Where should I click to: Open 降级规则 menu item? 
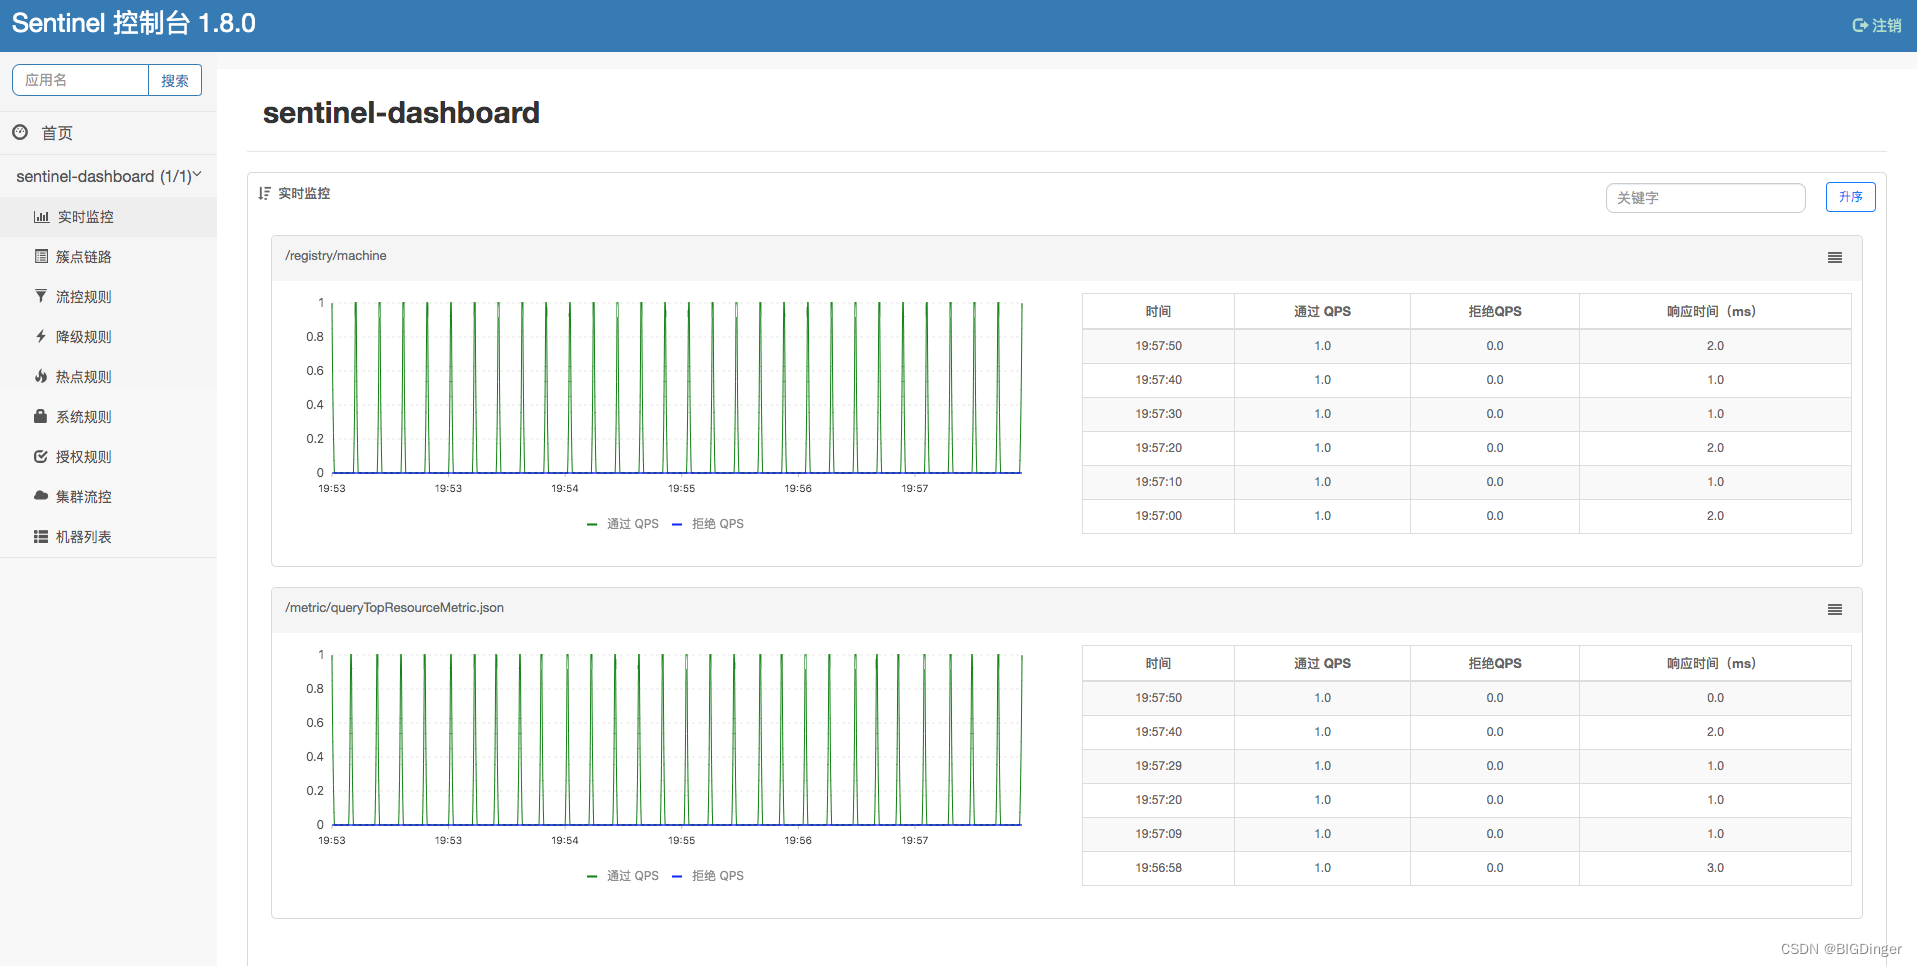tap(108, 337)
